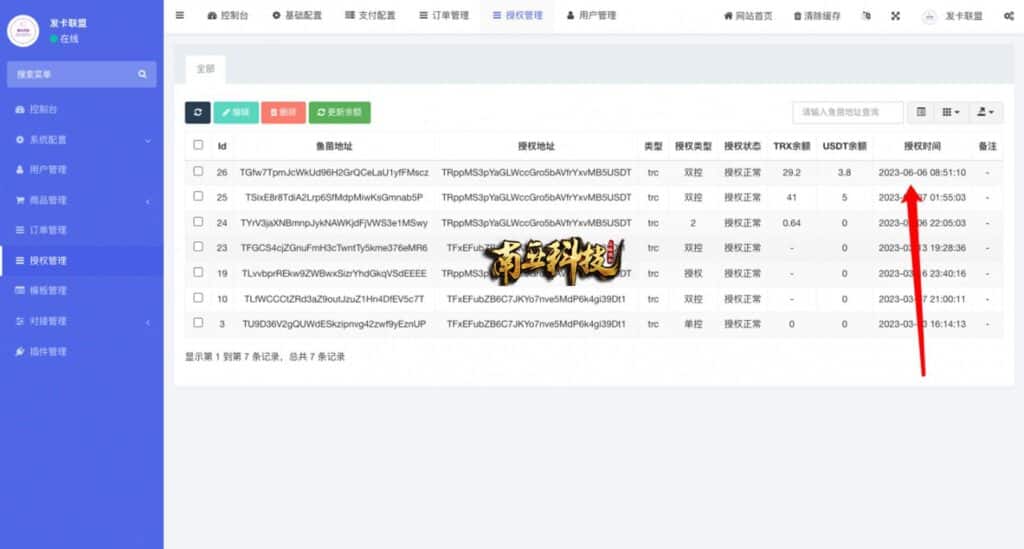Viewport: 1024px width, 549px height.
Task: Tick the checkbox for row Id 10
Action: 198,298
